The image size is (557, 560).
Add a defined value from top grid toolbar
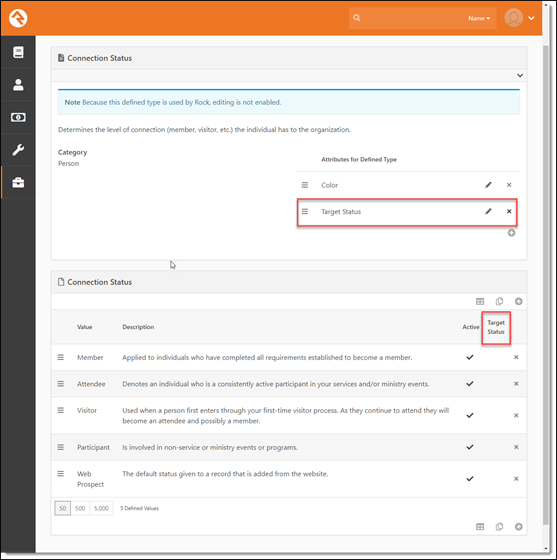tap(518, 301)
